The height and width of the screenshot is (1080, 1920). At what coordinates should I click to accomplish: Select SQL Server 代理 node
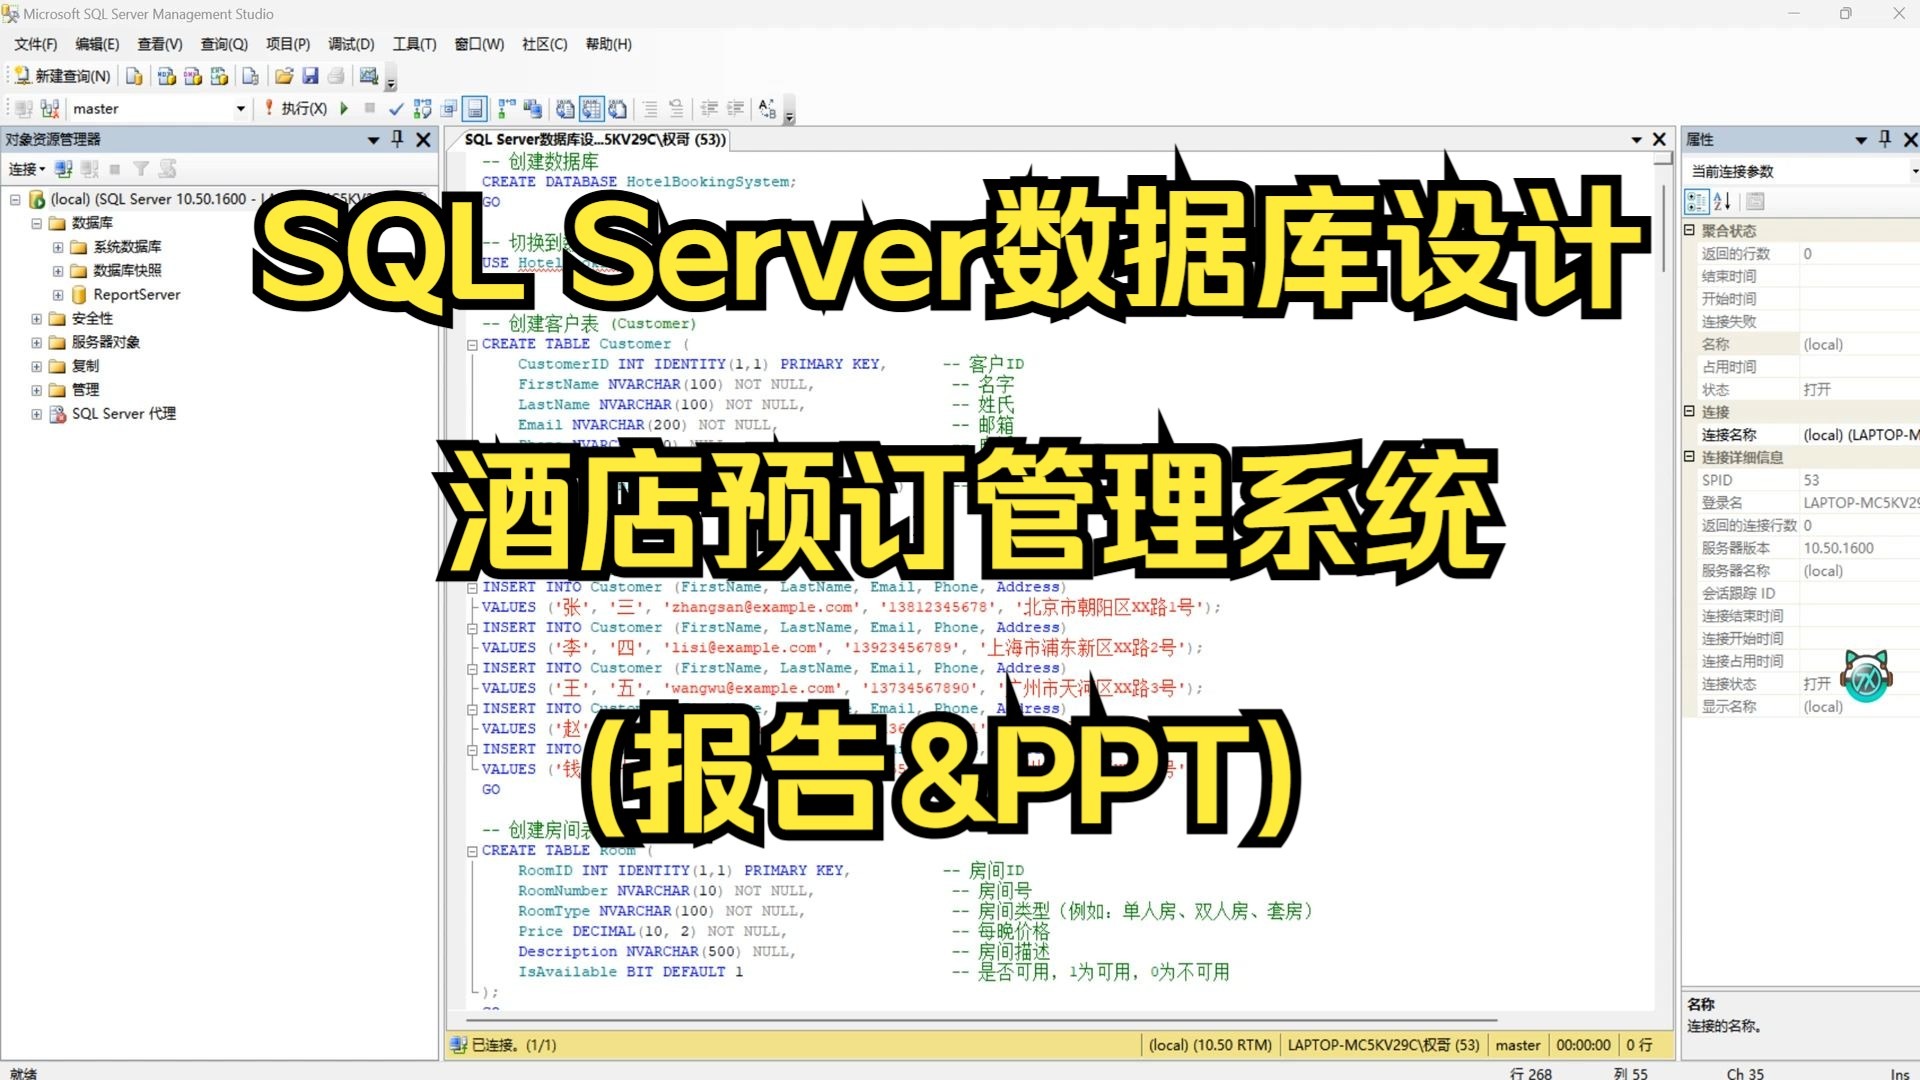point(123,414)
